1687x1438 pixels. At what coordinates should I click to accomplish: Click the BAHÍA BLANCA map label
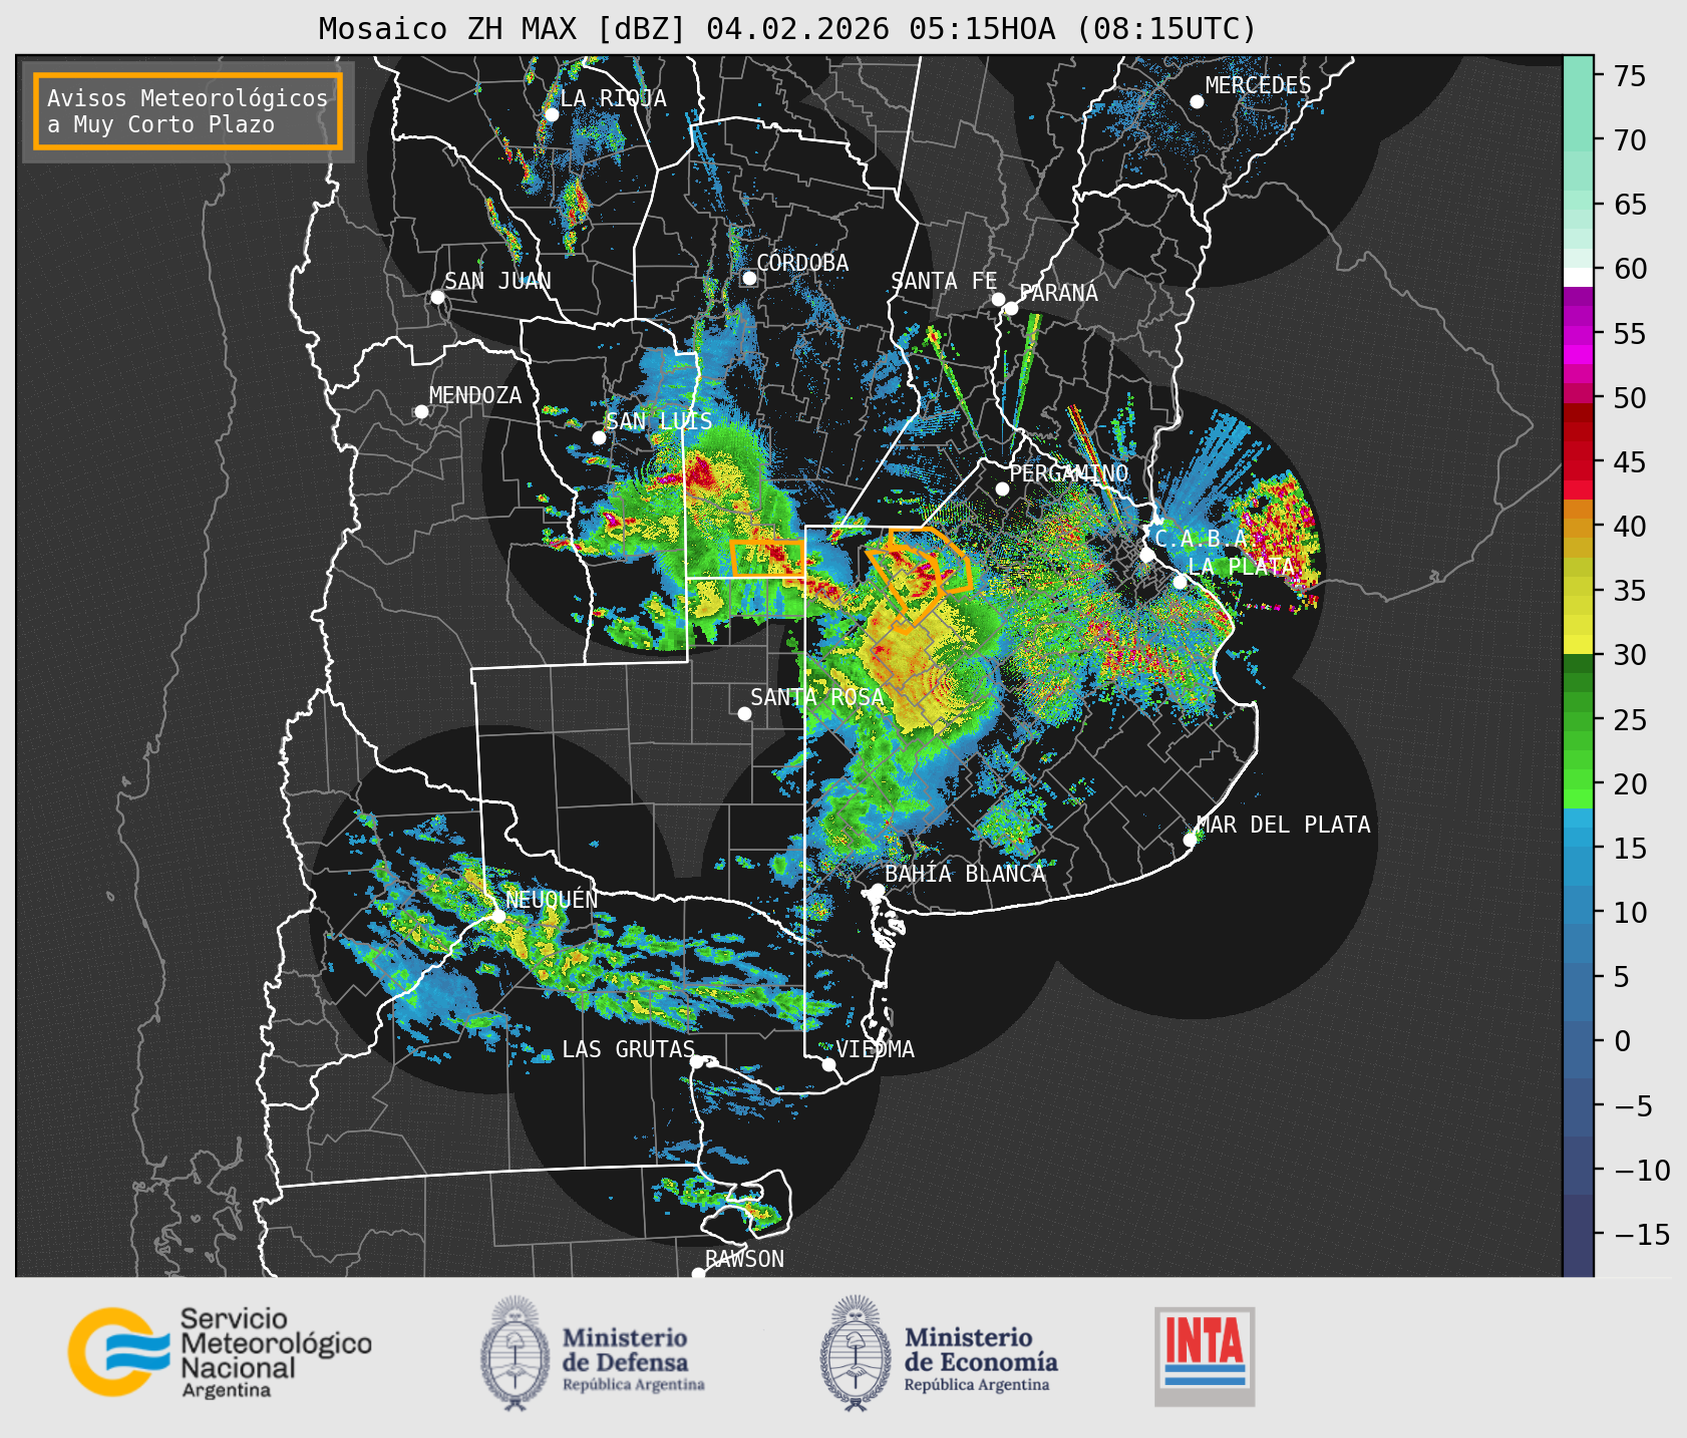pyautogui.click(x=965, y=874)
